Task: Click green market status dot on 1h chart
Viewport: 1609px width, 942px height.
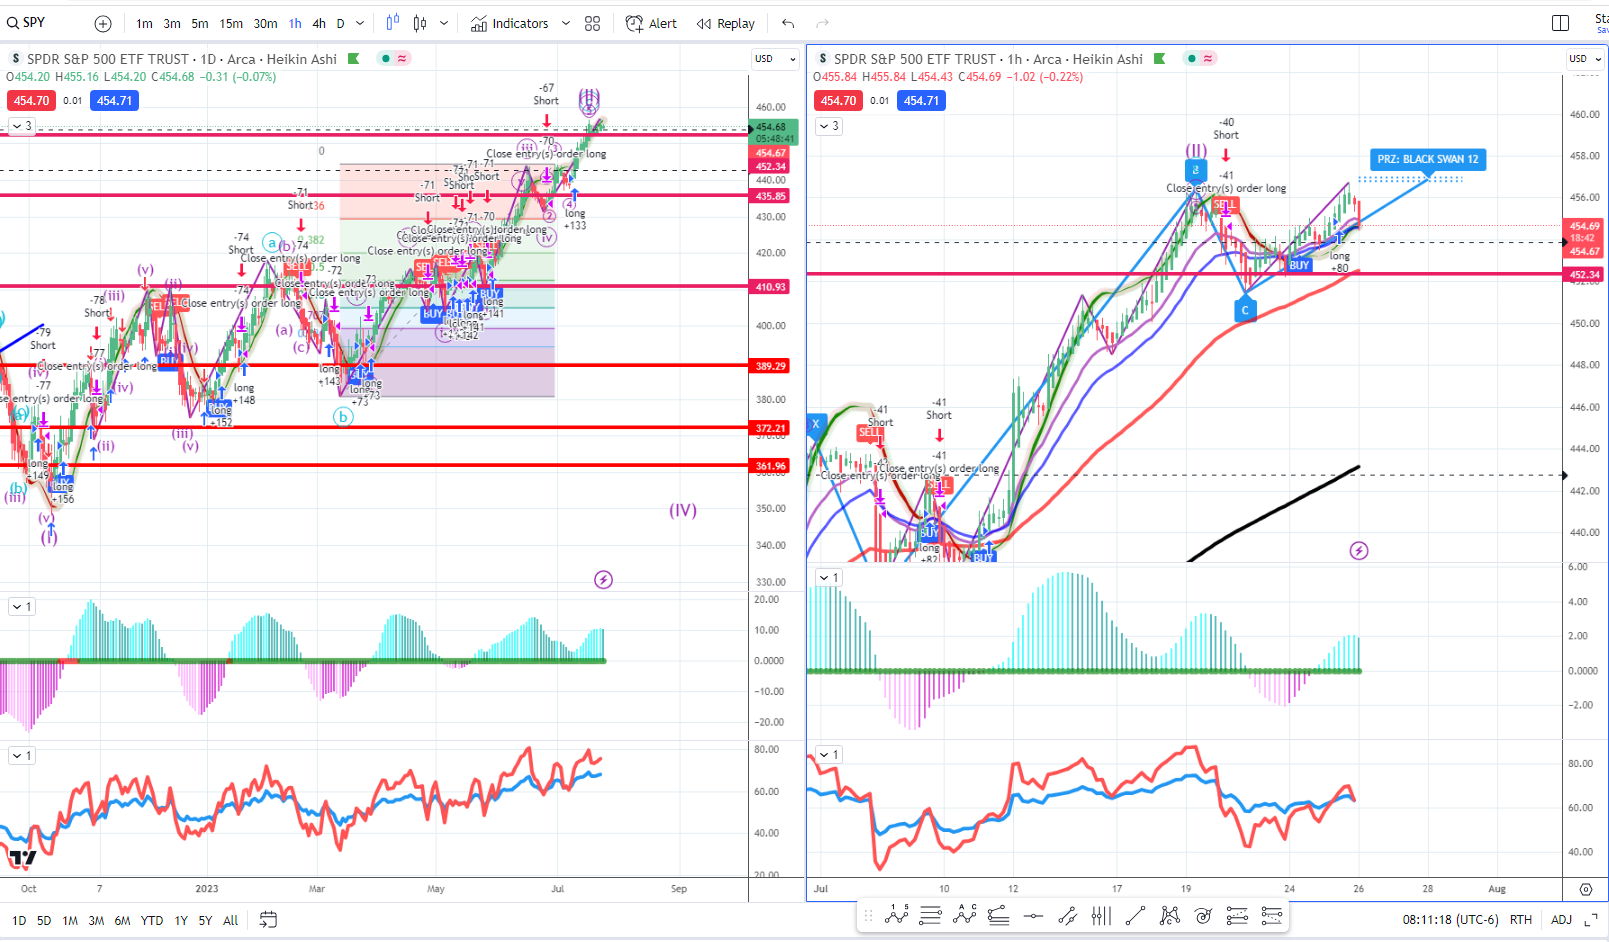Action: tap(1192, 59)
